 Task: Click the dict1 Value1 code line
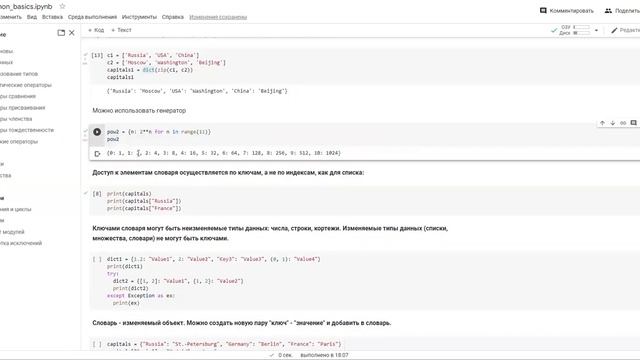(213, 259)
